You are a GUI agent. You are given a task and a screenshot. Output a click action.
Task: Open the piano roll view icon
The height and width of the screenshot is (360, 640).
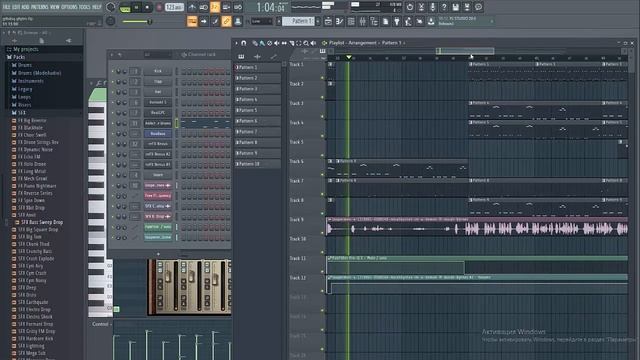point(339,21)
